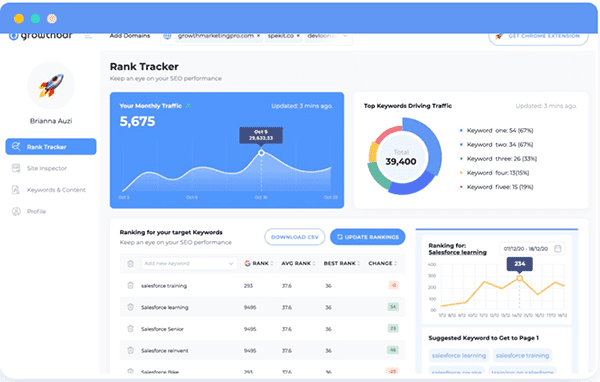The image size is (600, 382).
Task: Open Keywords & Content in the sidebar
Action: pos(56,190)
